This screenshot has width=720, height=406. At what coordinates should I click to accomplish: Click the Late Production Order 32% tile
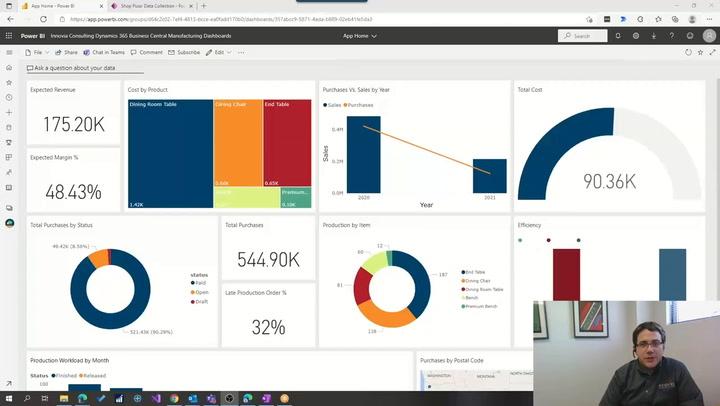click(268, 316)
